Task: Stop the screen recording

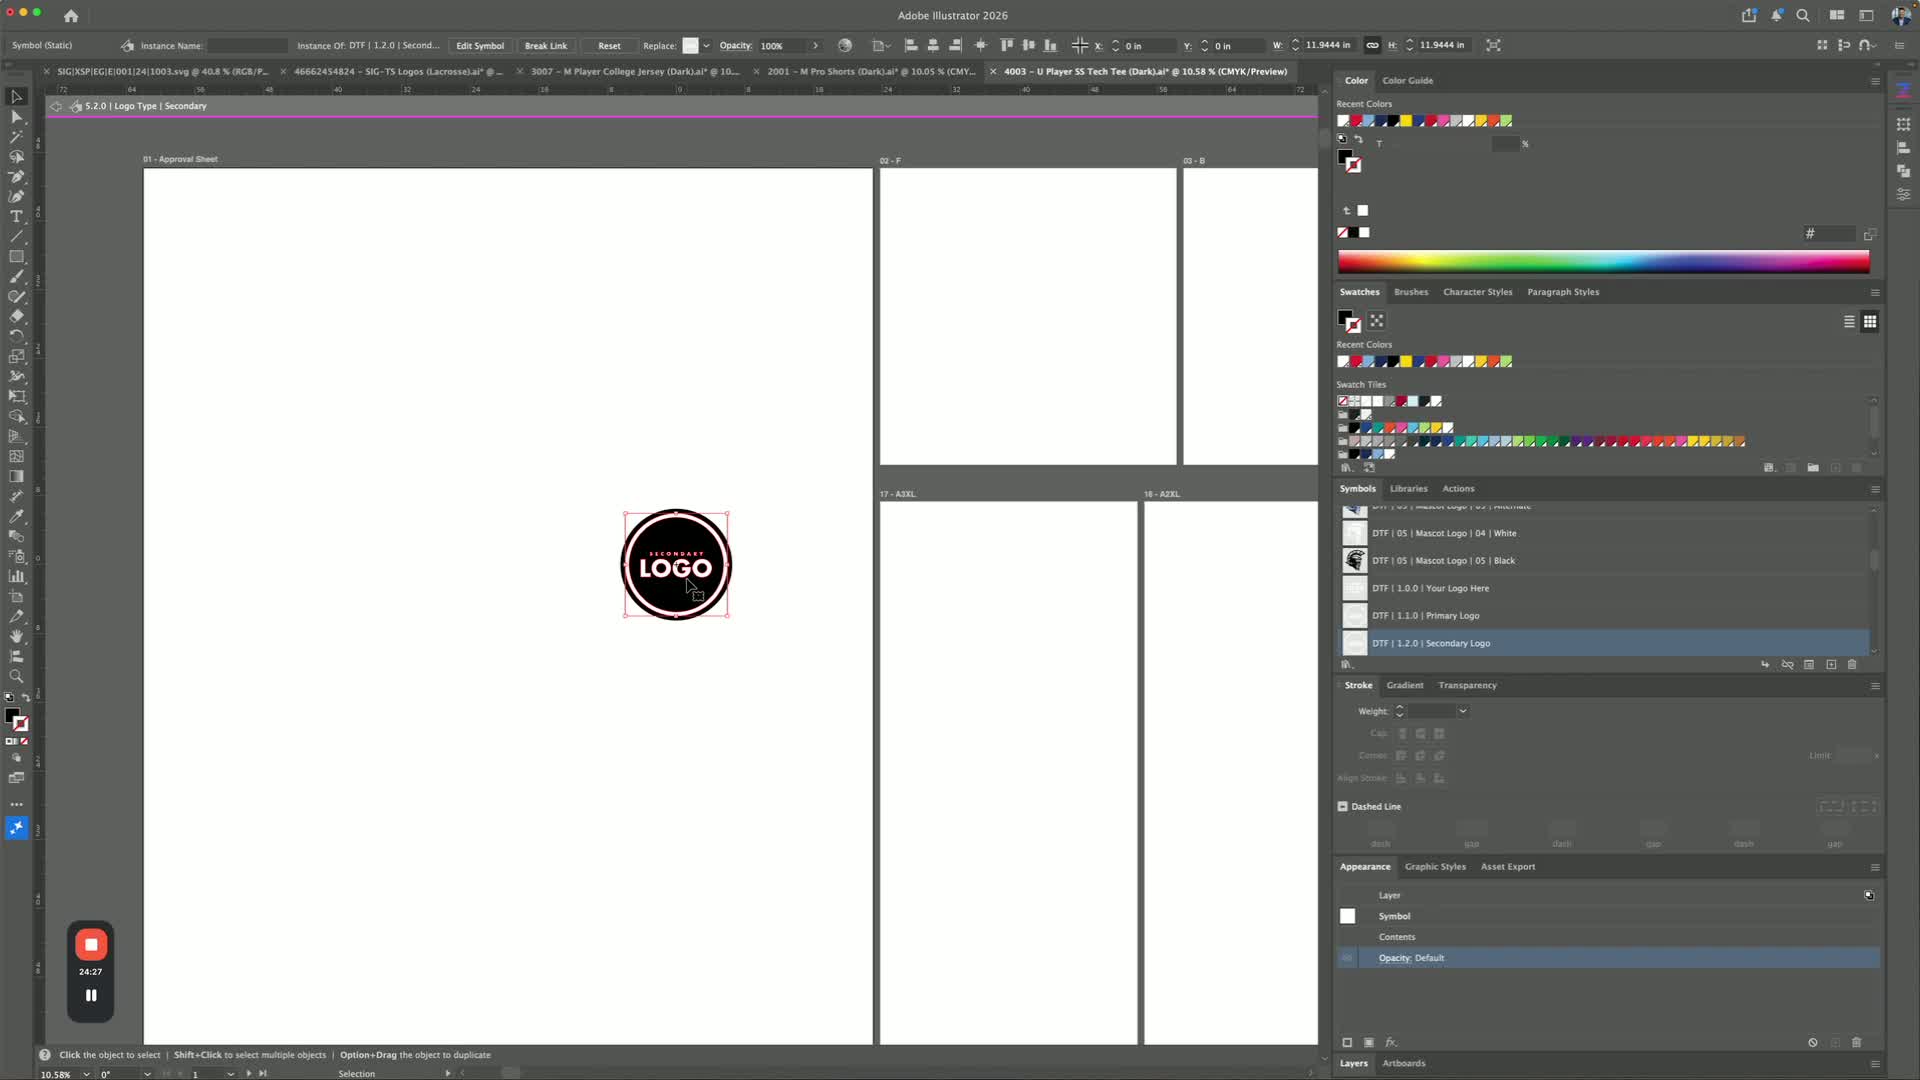Action: pyautogui.click(x=91, y=945)
